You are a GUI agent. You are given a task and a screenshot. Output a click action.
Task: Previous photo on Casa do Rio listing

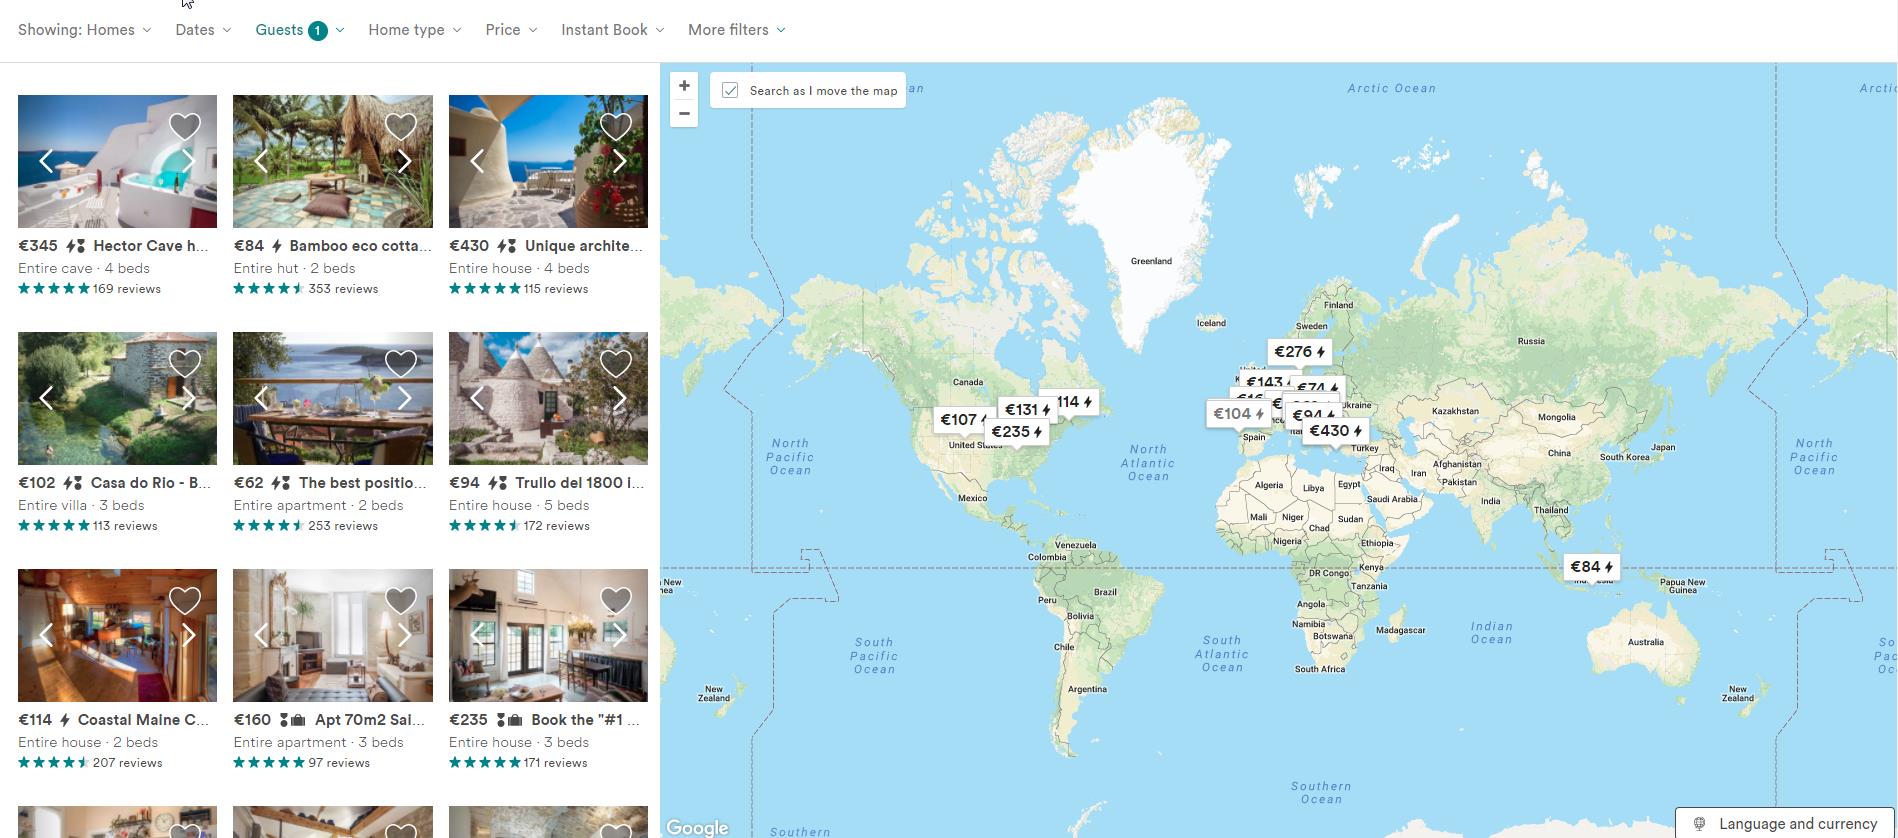click(46, 398)
